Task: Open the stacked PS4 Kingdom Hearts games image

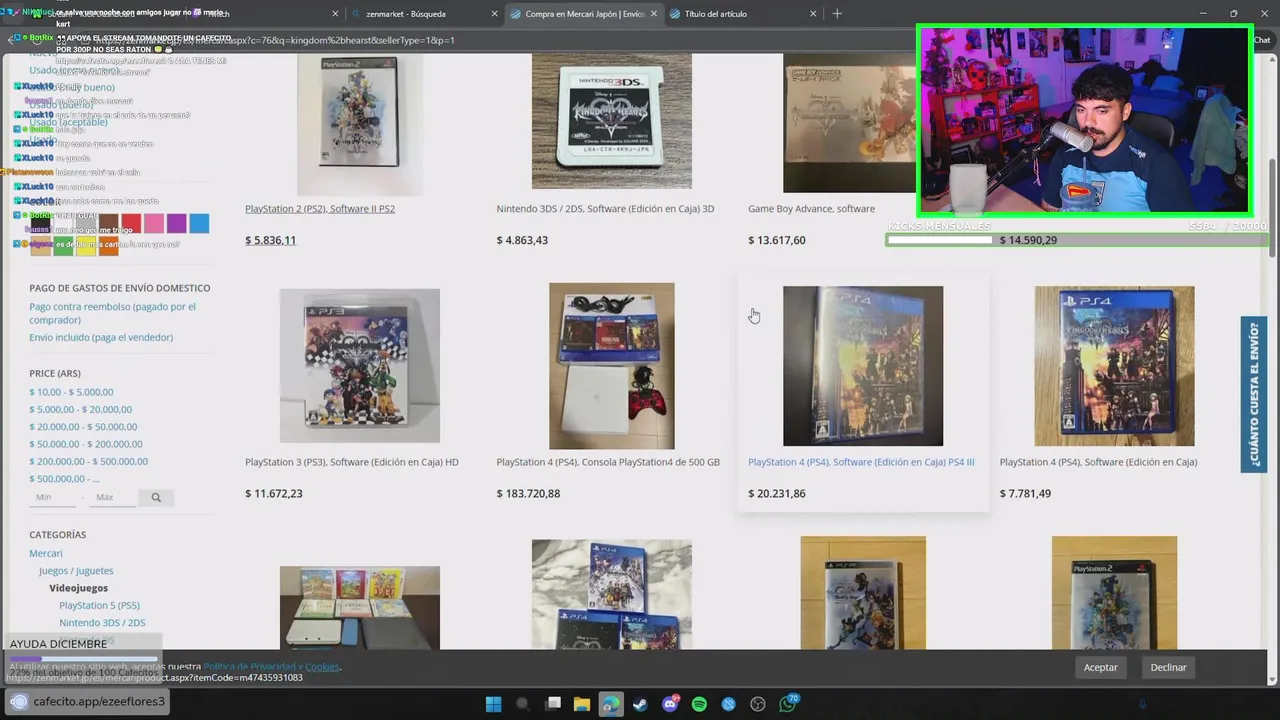Action: pos(611,595)
